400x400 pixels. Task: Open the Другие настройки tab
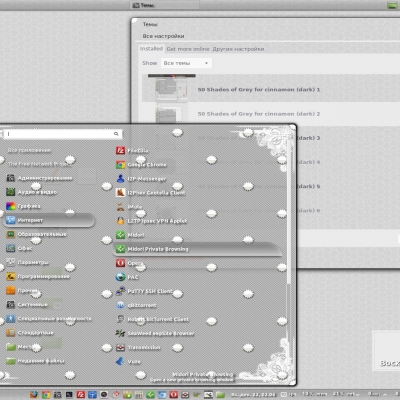238,49
